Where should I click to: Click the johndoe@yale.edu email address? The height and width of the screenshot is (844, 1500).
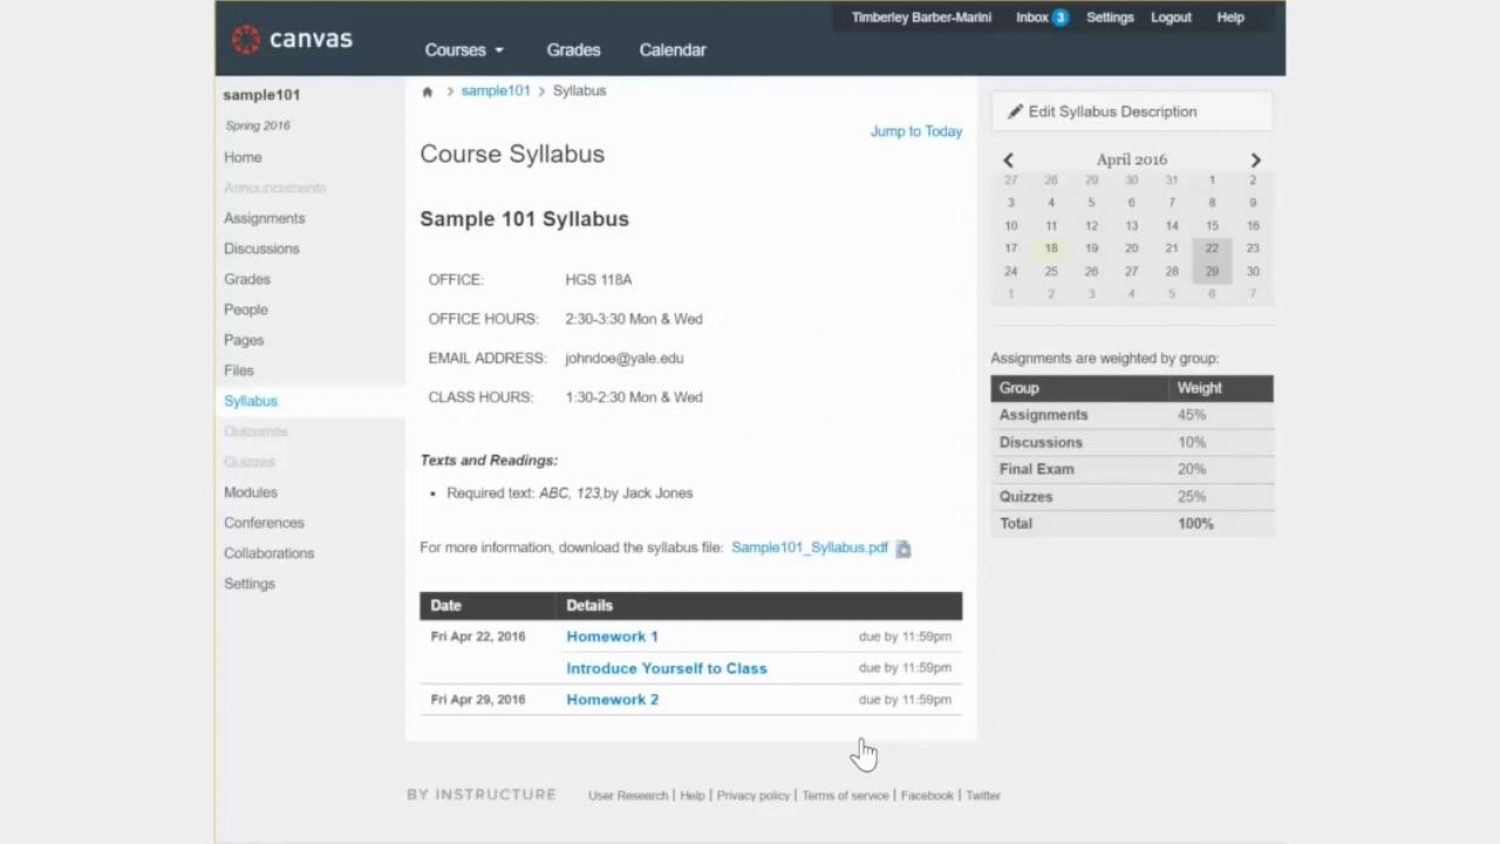pyautogui.click(x=624, y=358)
